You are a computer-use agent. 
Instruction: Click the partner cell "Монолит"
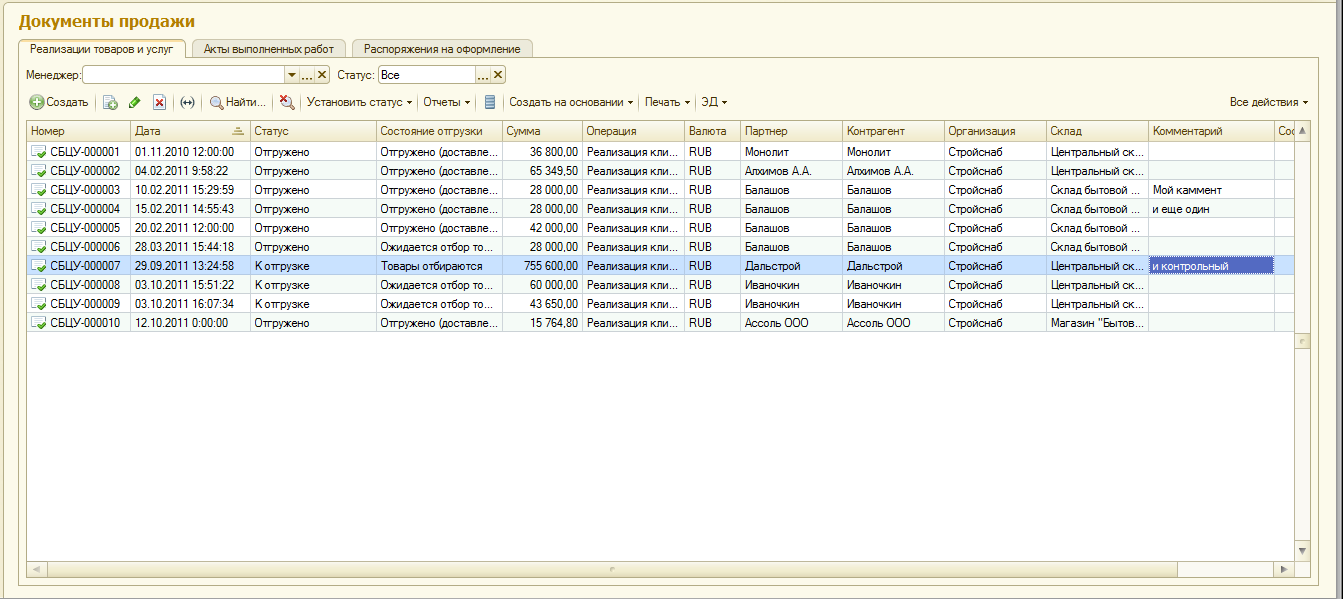[791, 152]
